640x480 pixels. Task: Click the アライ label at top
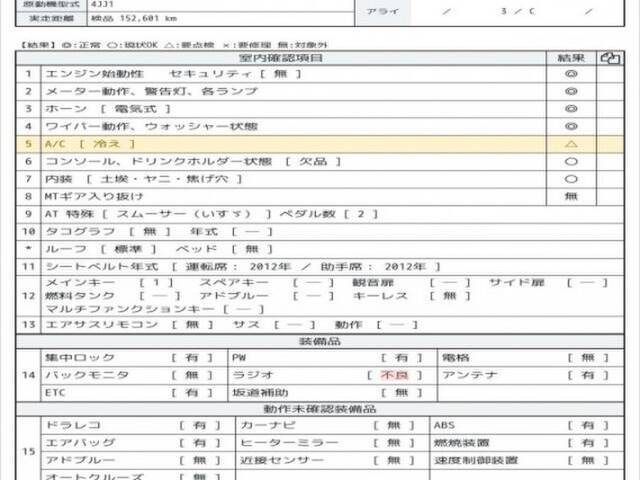tap(382, 11)
